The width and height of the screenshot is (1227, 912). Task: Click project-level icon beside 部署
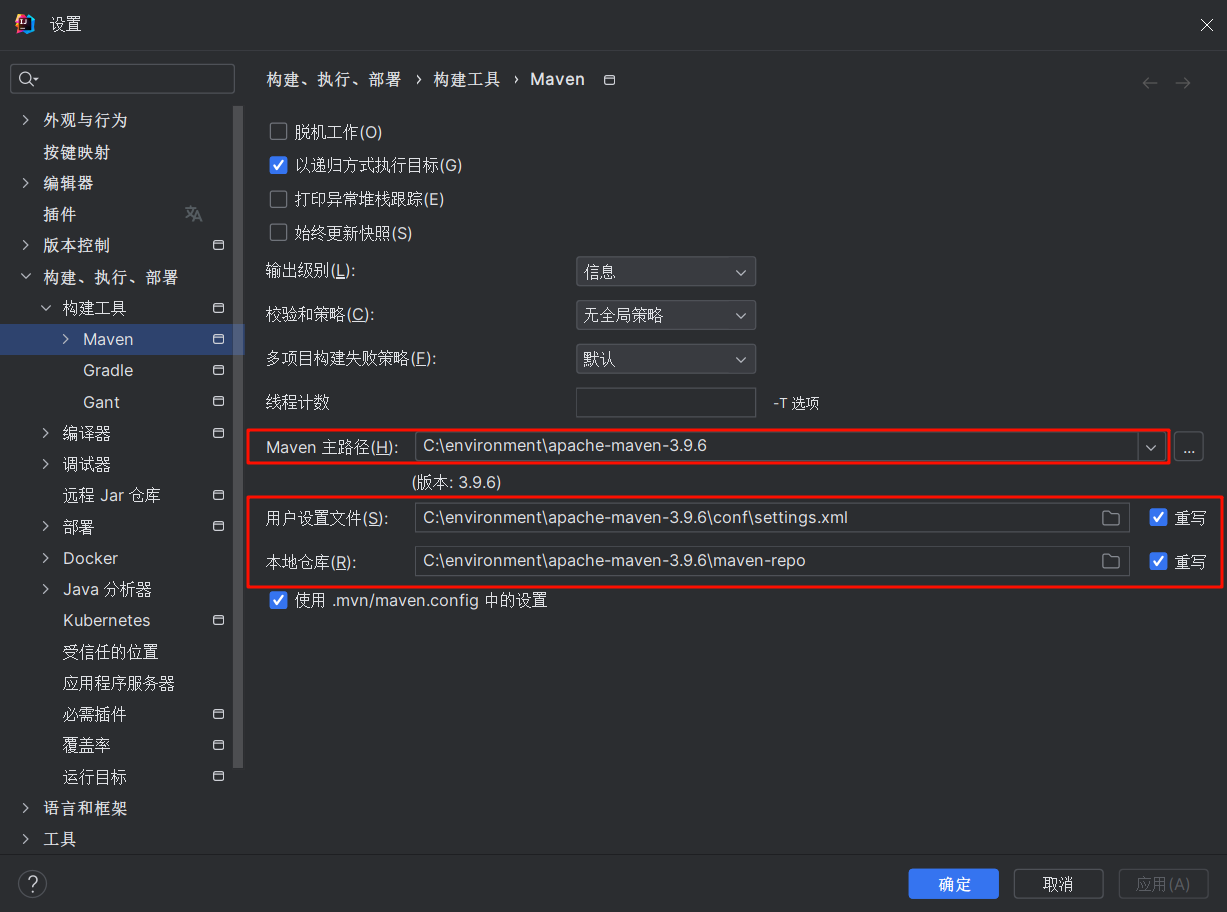[x=218, y=526]
